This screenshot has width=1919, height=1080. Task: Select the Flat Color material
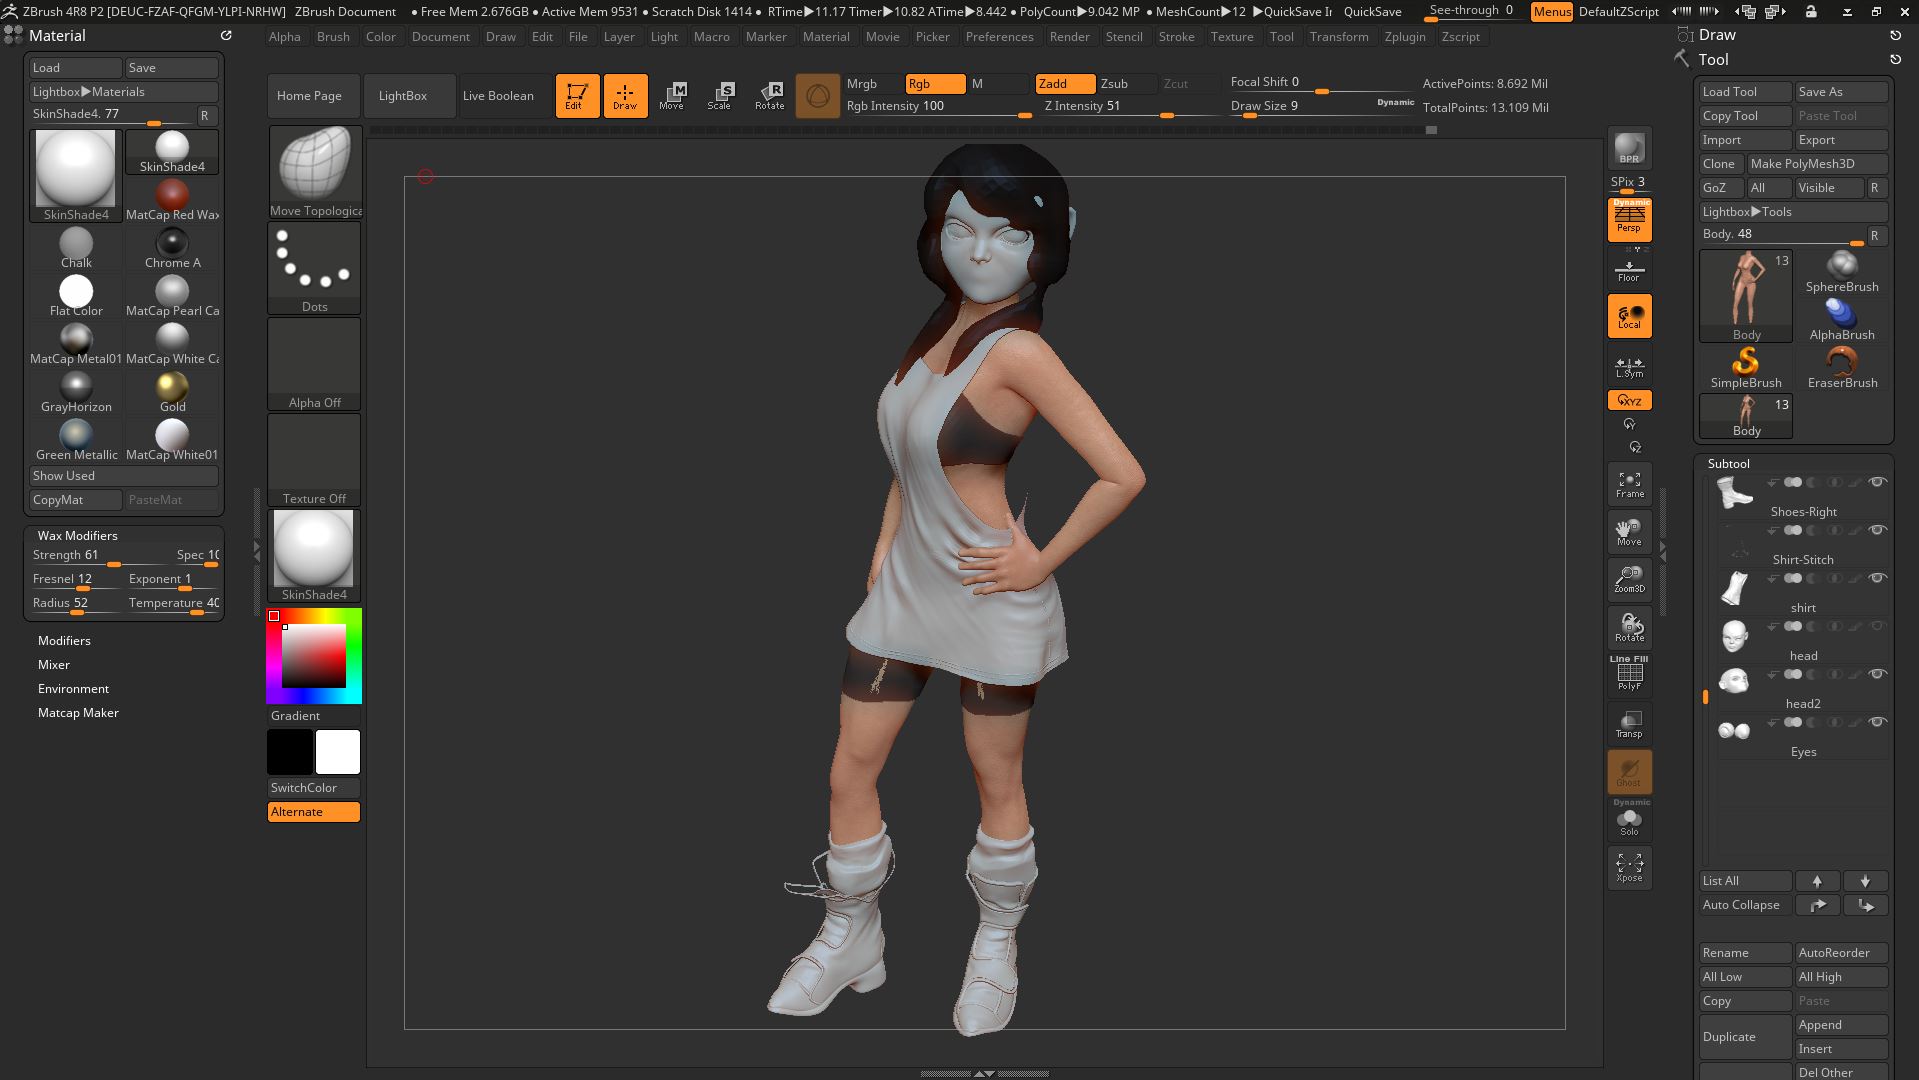(76, 296)
